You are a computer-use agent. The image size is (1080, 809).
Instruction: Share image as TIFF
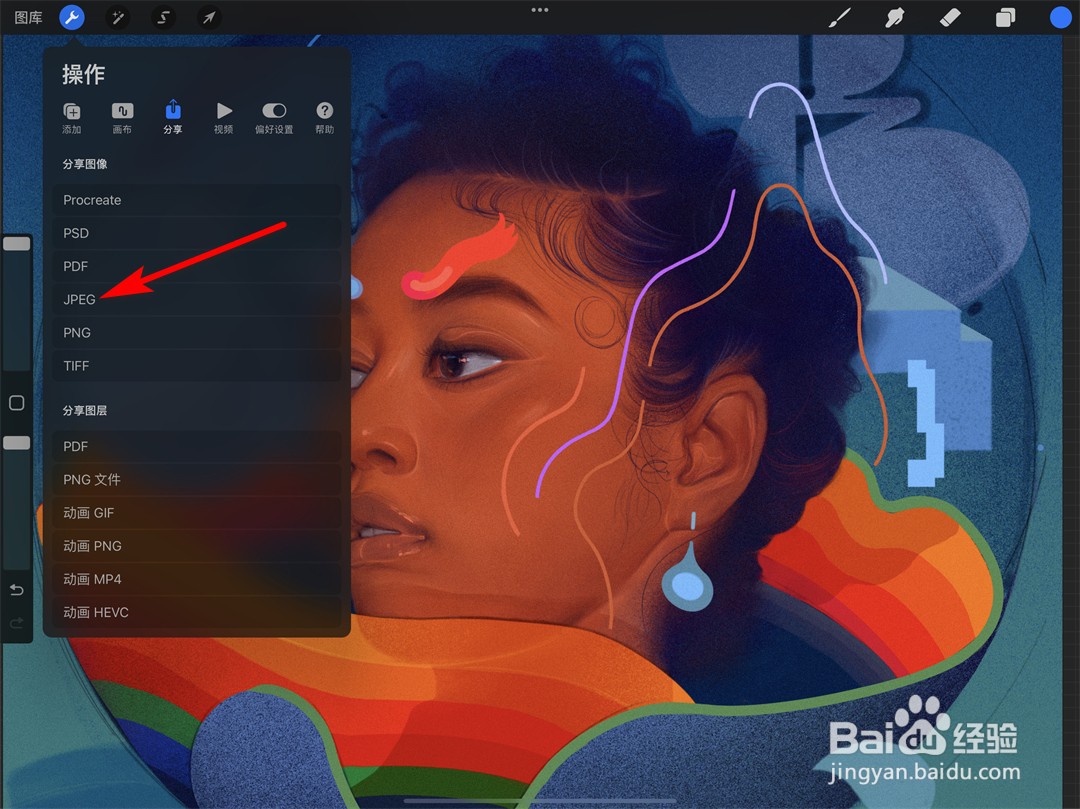point(196,366)
